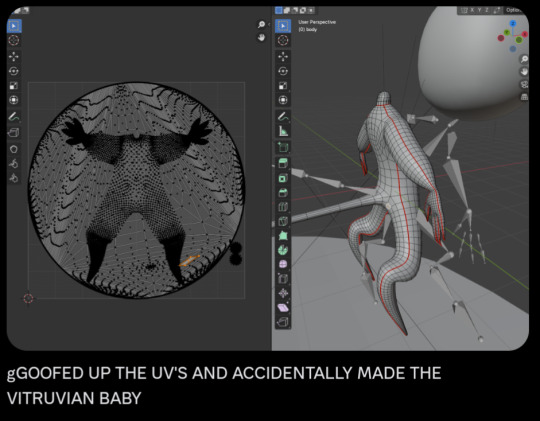
Task: Enable Intersect selection mode in 3D viewport header
Action: (311, 10)
